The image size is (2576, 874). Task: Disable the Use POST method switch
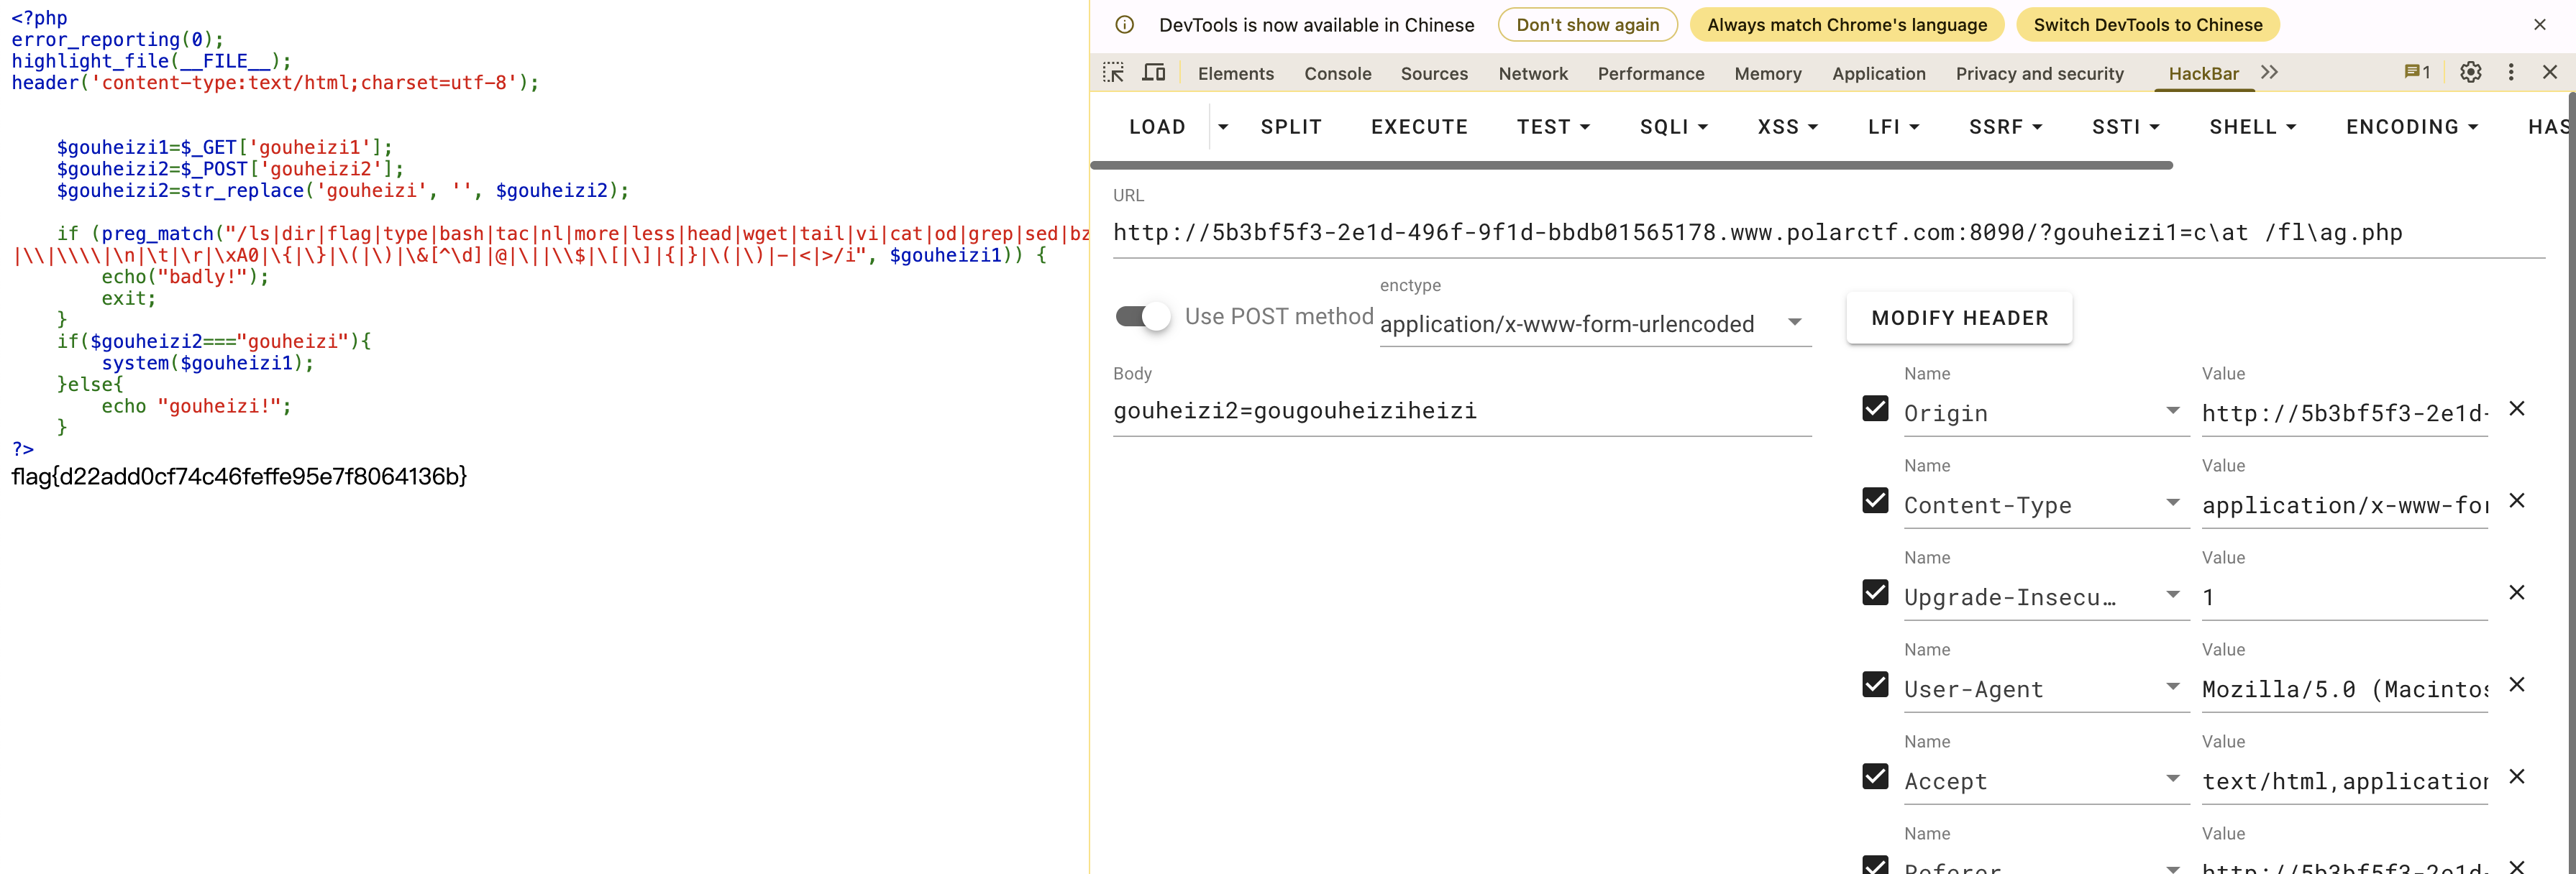(x=1142, y=317)
